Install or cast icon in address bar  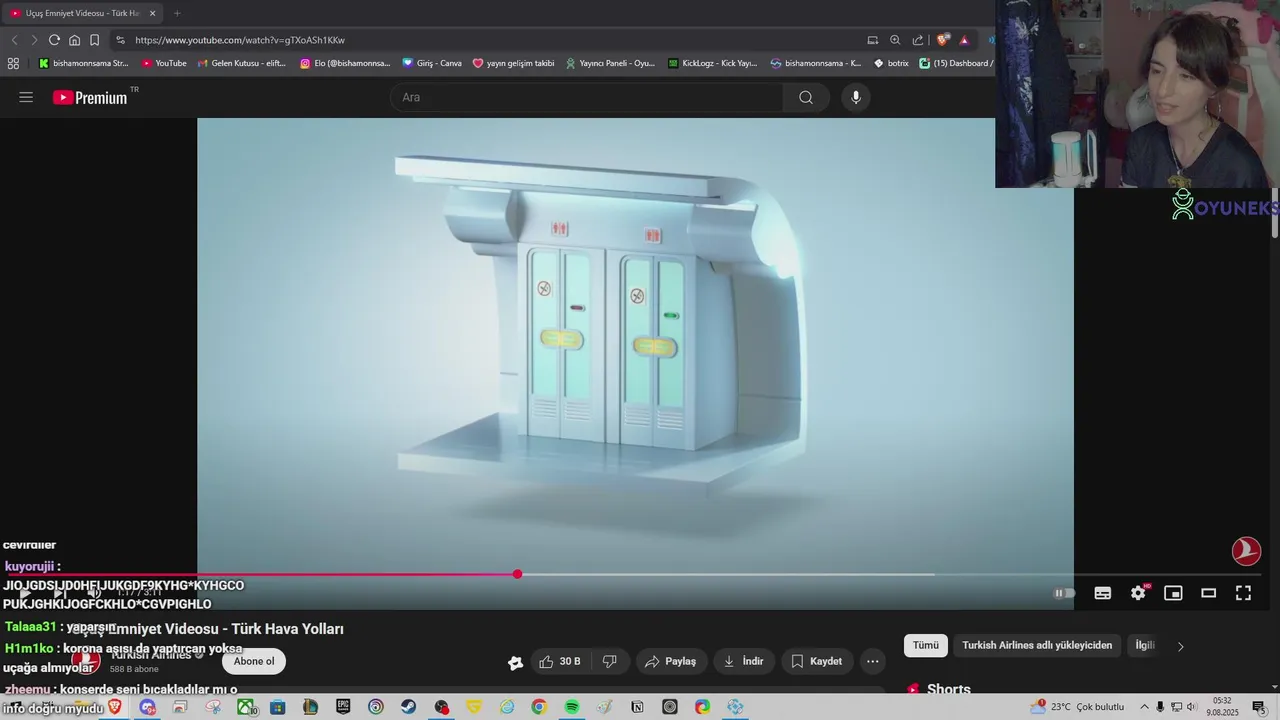pos(872,40)
